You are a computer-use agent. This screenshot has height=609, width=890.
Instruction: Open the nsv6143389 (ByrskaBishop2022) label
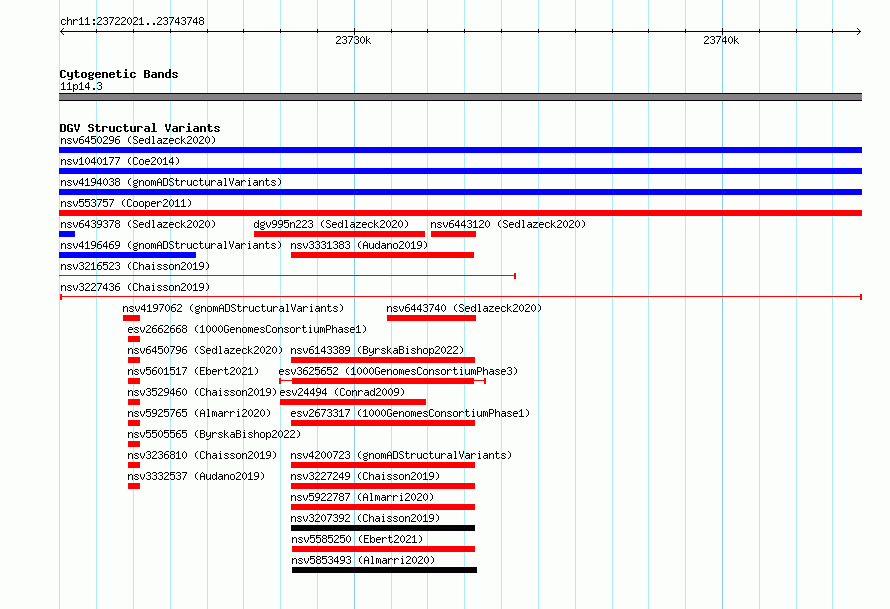click(377, 350)
